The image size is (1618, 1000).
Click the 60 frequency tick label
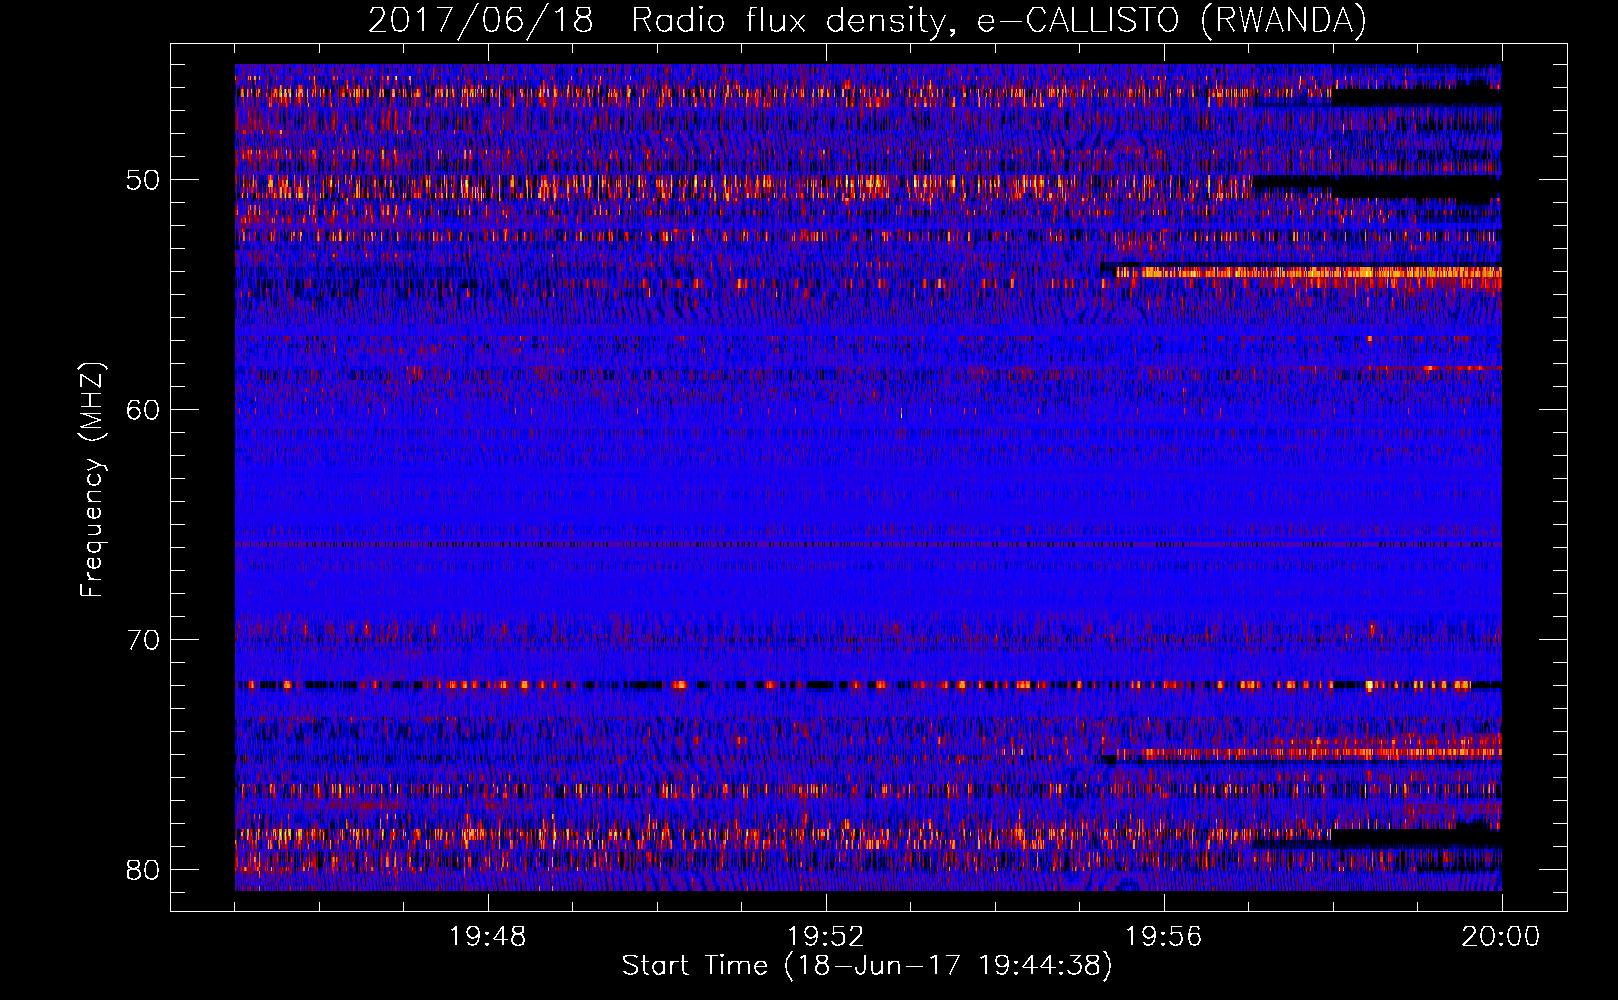coord(143,410)
